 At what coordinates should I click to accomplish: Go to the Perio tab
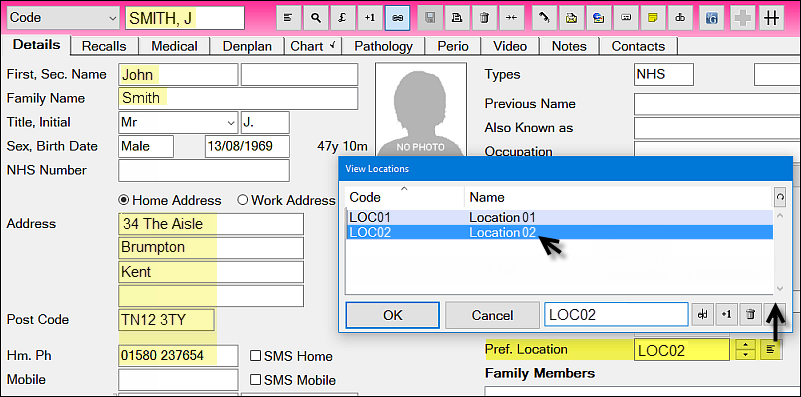[453, 46]
